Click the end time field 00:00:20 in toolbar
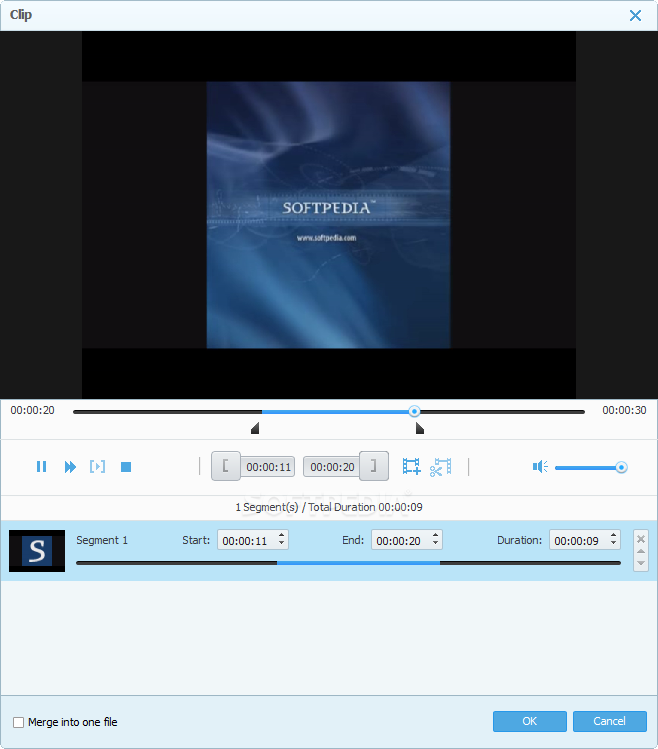Image resolution: width=658 pixels, height=749 pixels. tap(332, 467)
